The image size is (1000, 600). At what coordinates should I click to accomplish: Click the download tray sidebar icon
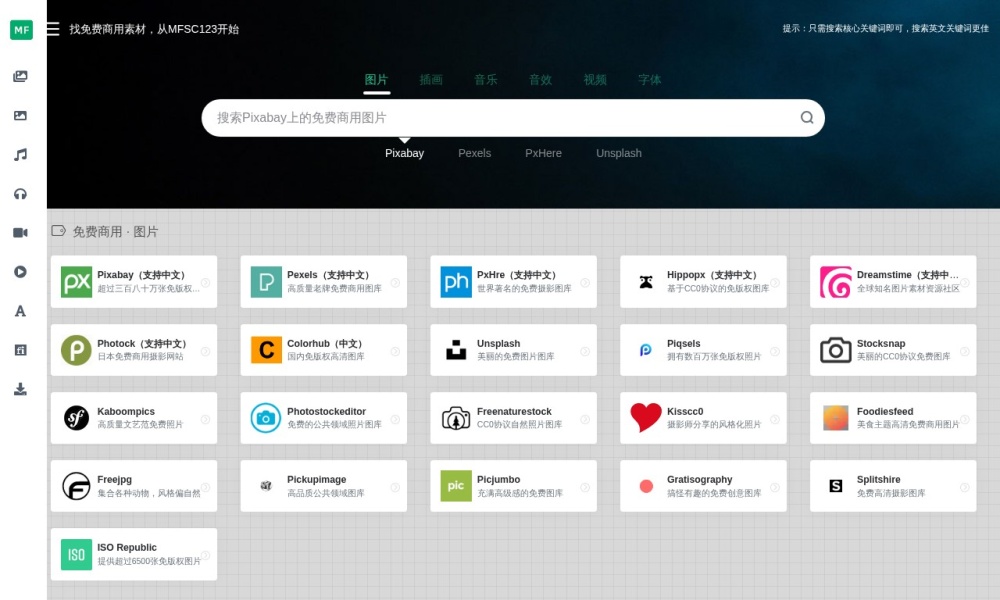point(20,389)
